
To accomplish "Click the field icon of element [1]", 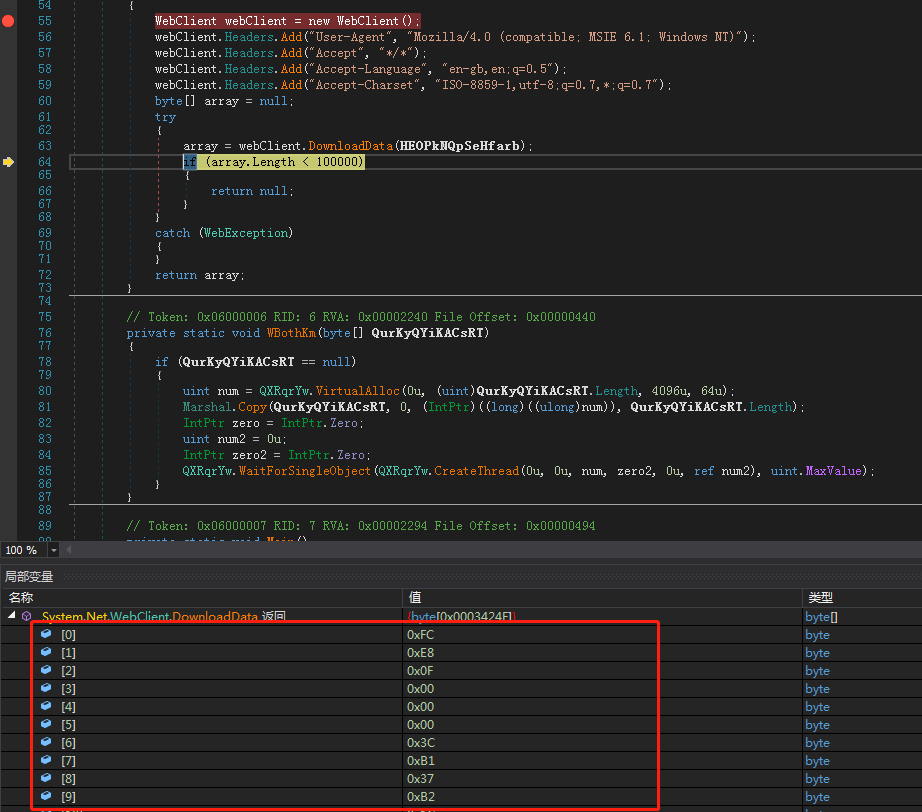I will click(x=46, y=652).
